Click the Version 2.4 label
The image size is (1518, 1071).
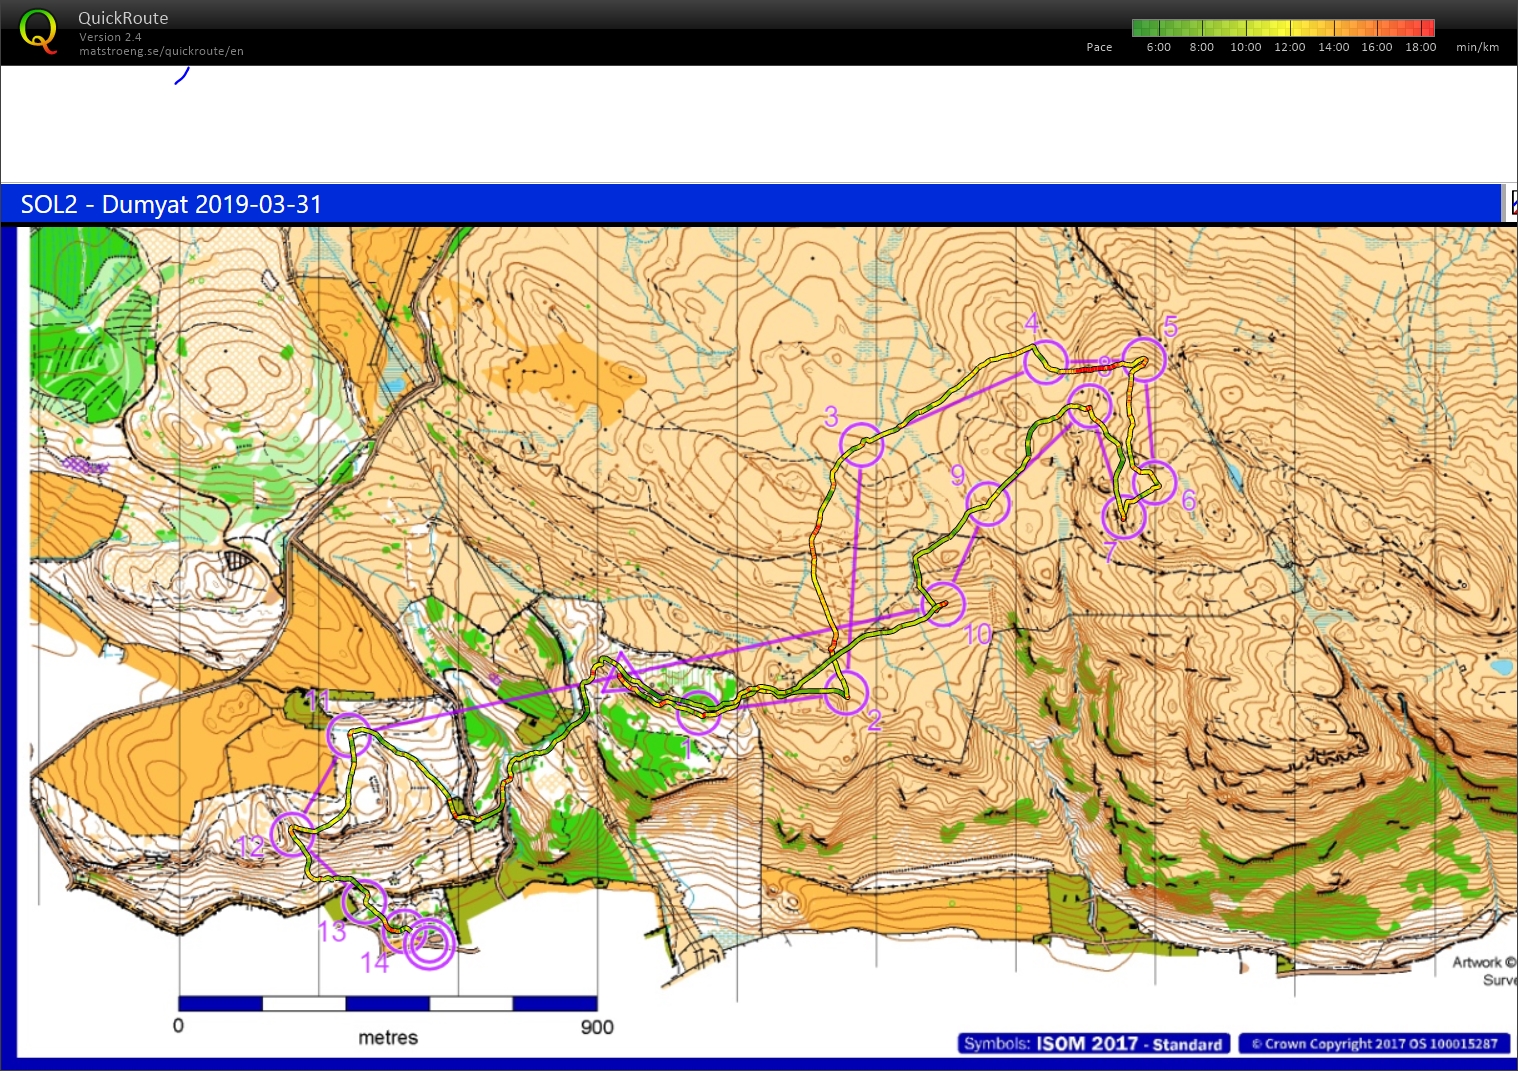(x=110, y=37)
